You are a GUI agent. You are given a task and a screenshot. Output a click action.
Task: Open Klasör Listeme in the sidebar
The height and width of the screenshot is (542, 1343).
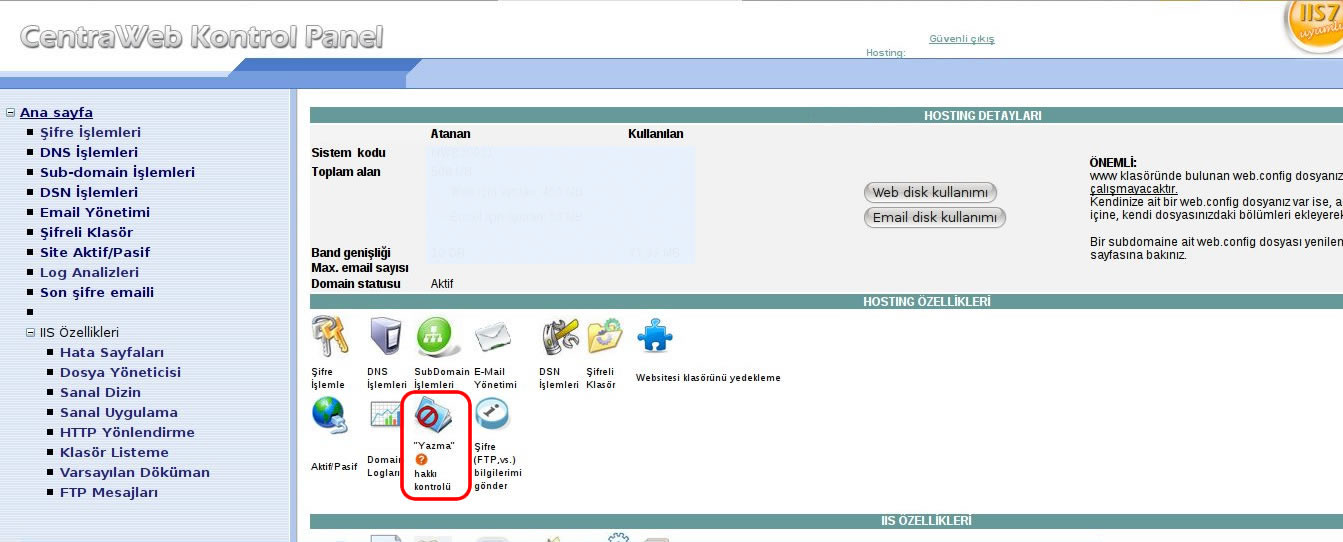(114, 453)
